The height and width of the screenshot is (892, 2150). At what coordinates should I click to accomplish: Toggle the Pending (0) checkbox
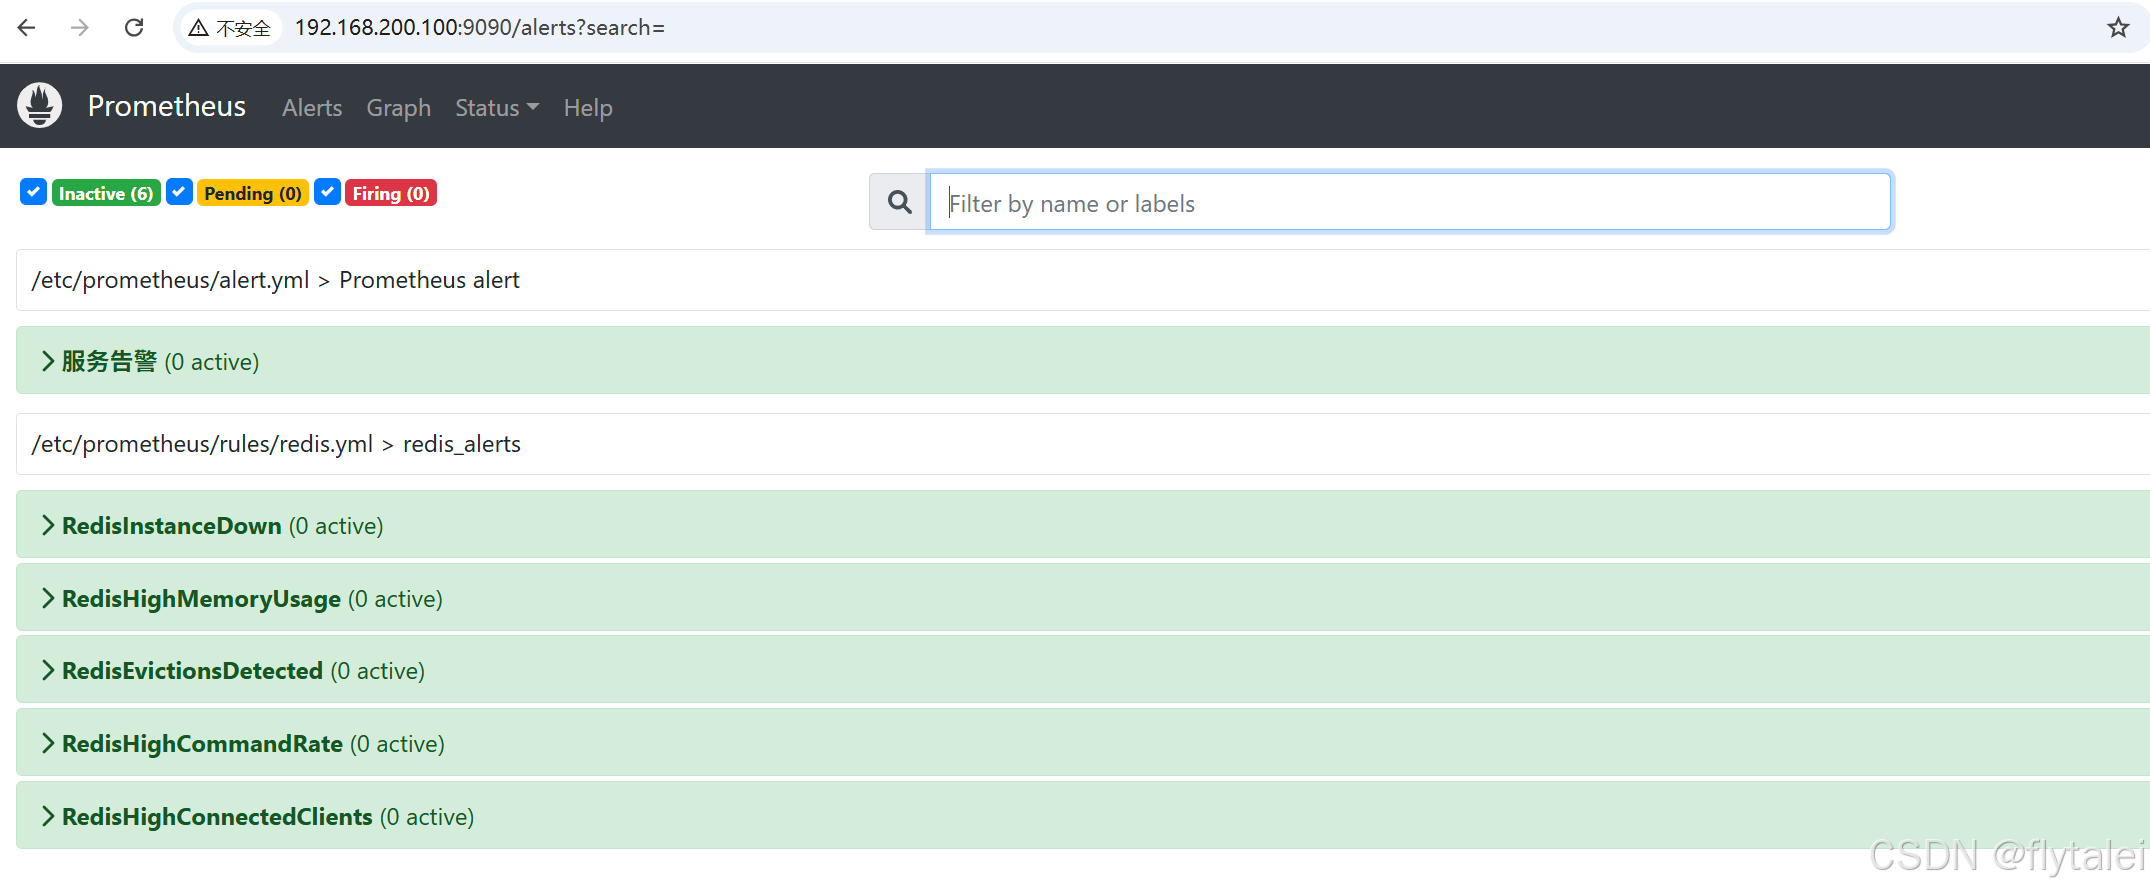[x=179, y=192]
